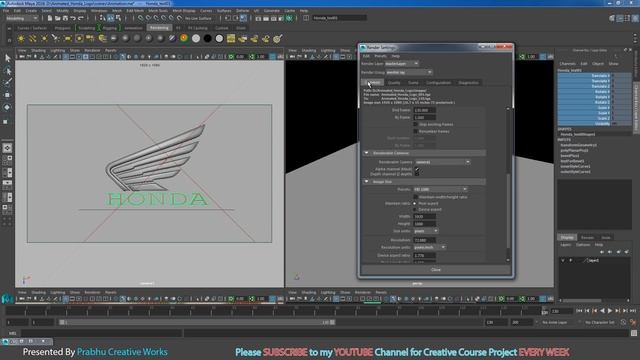Click the range slider bar below the timeline
The image size is (640, 360).
click(x=197, y=322)
